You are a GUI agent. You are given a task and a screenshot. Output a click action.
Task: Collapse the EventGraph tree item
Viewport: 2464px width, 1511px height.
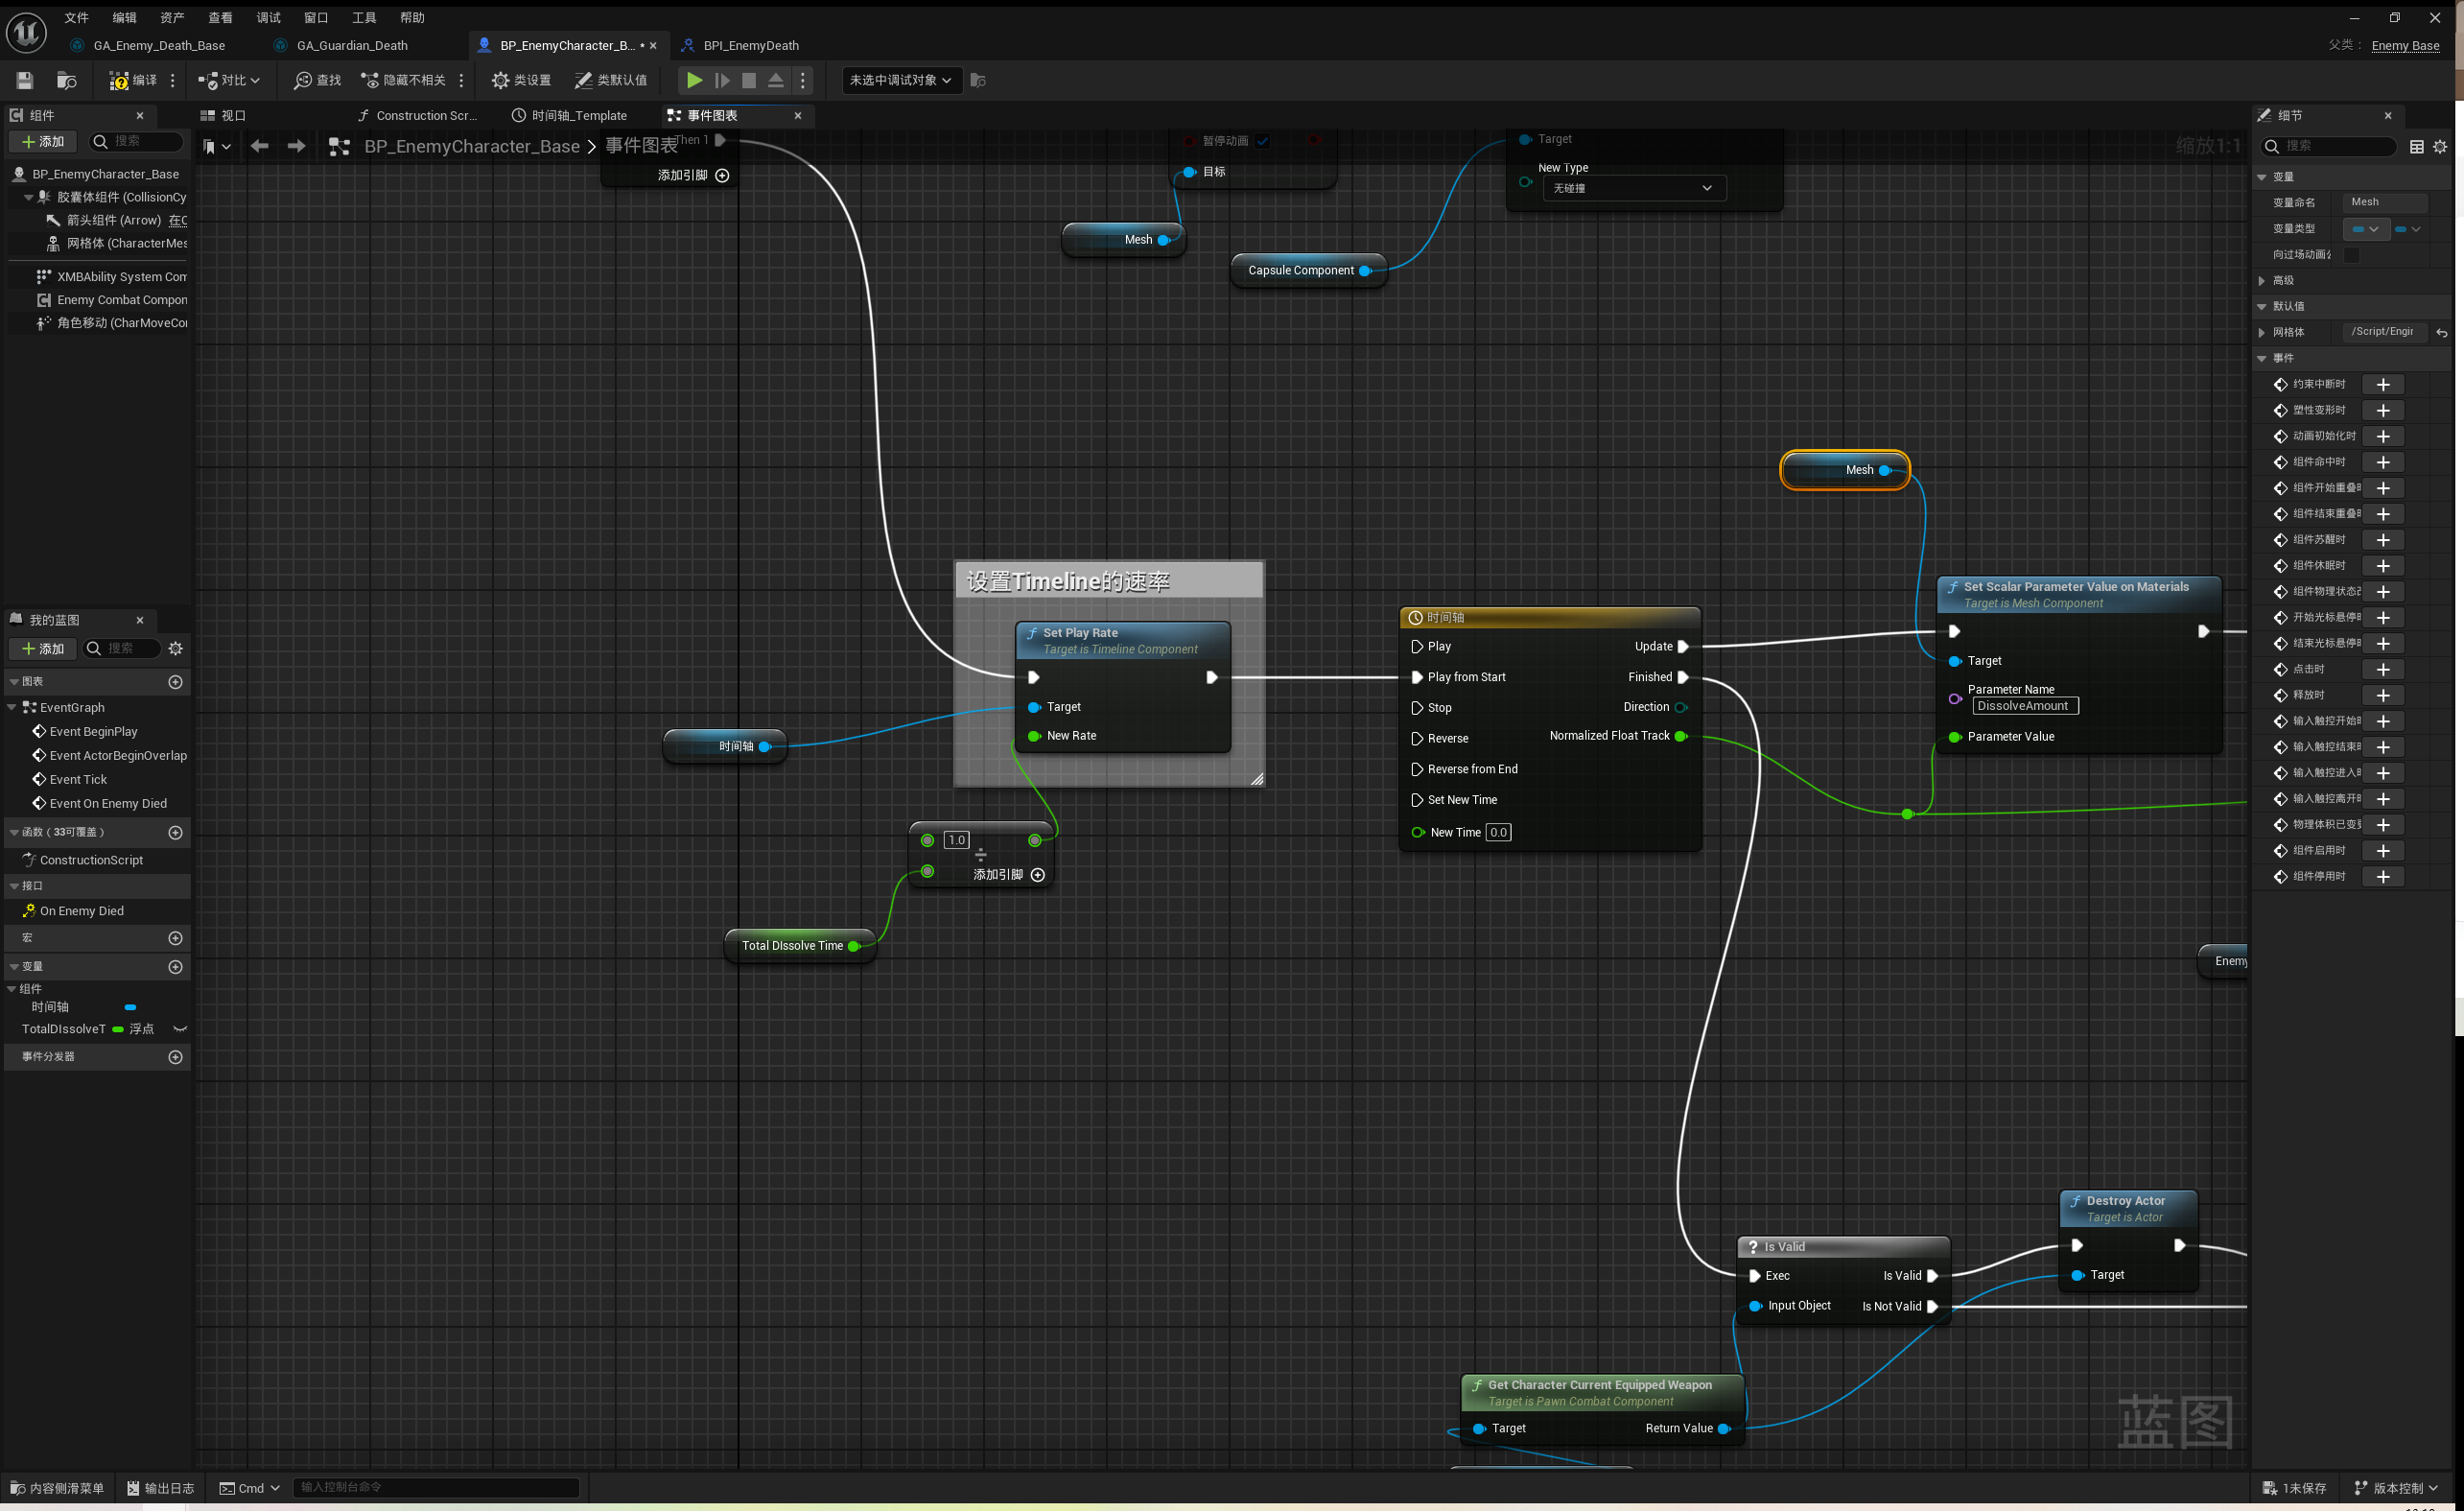coord(12,707)
